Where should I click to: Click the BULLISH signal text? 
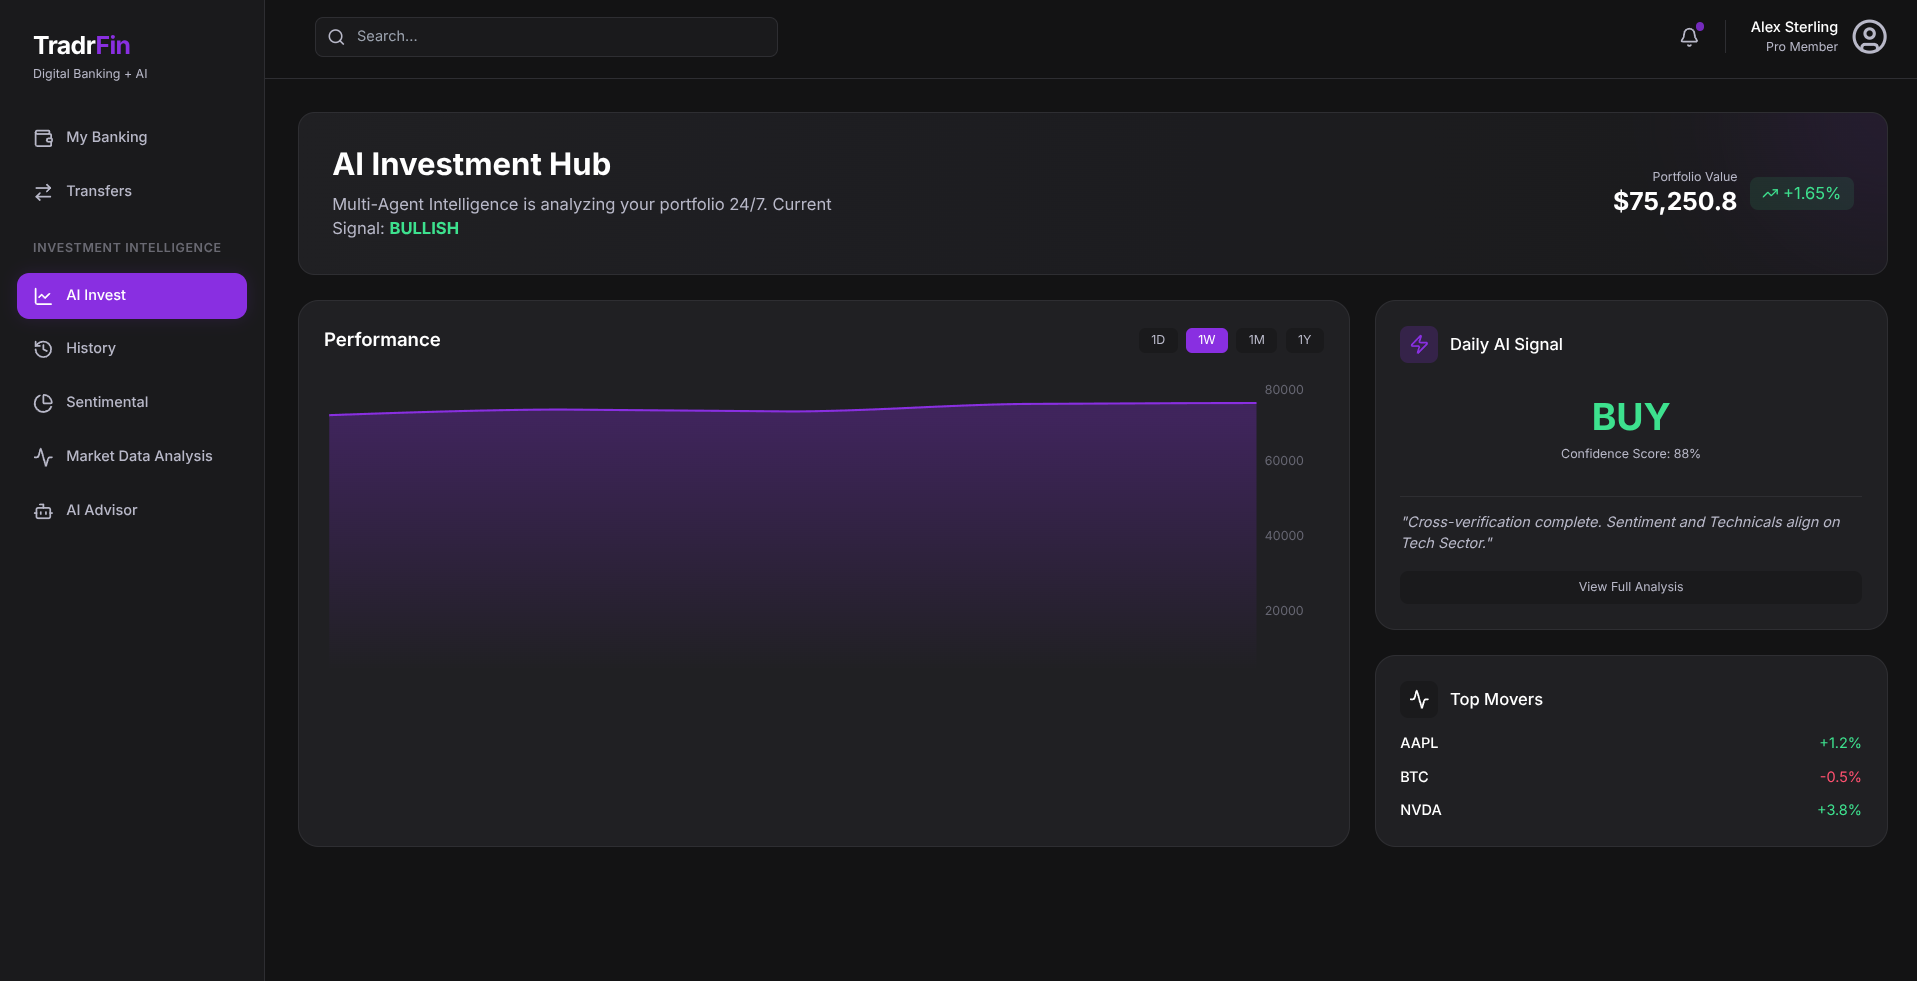(x=424, y=229)
